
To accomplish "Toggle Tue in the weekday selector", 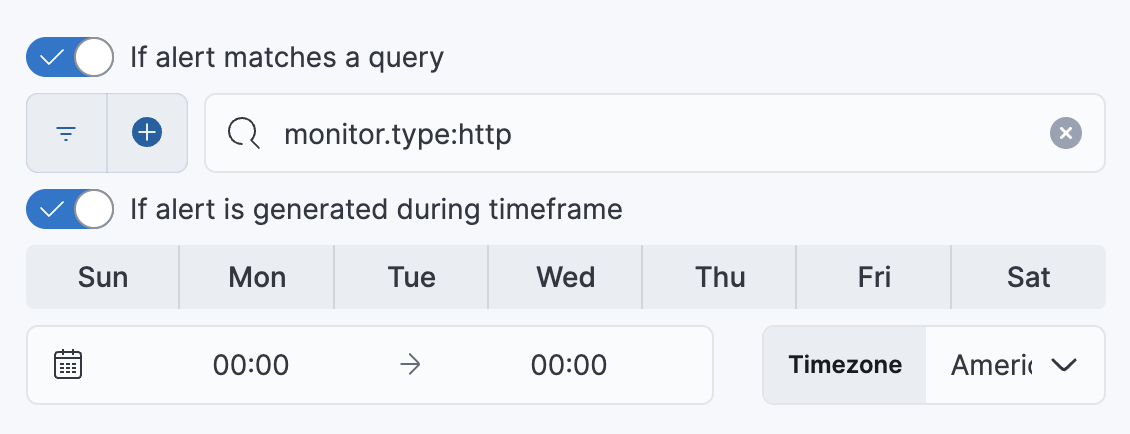I will point(411,277).
